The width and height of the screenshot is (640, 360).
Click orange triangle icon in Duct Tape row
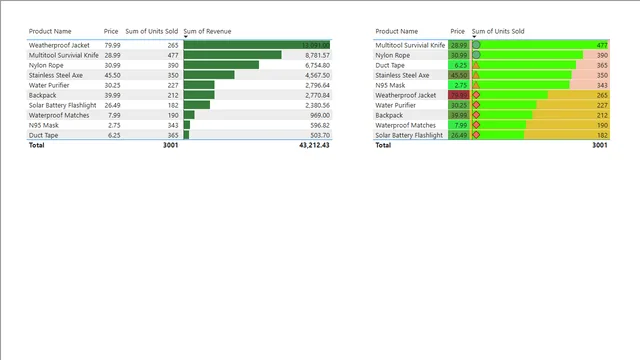(476, 65)
